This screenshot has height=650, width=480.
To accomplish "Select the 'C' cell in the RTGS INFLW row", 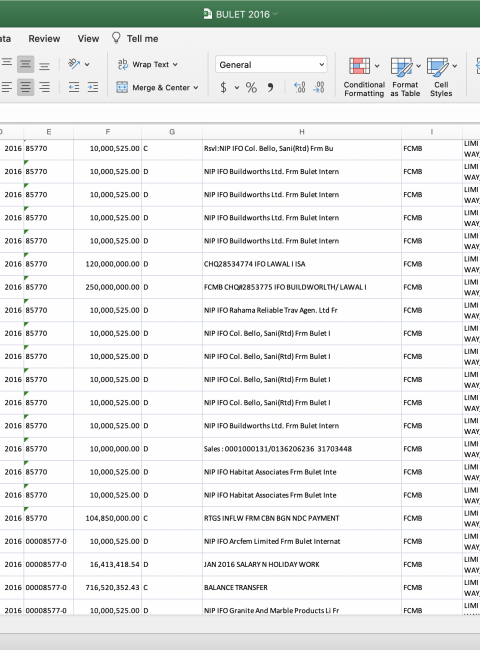I will pos(172,518).
